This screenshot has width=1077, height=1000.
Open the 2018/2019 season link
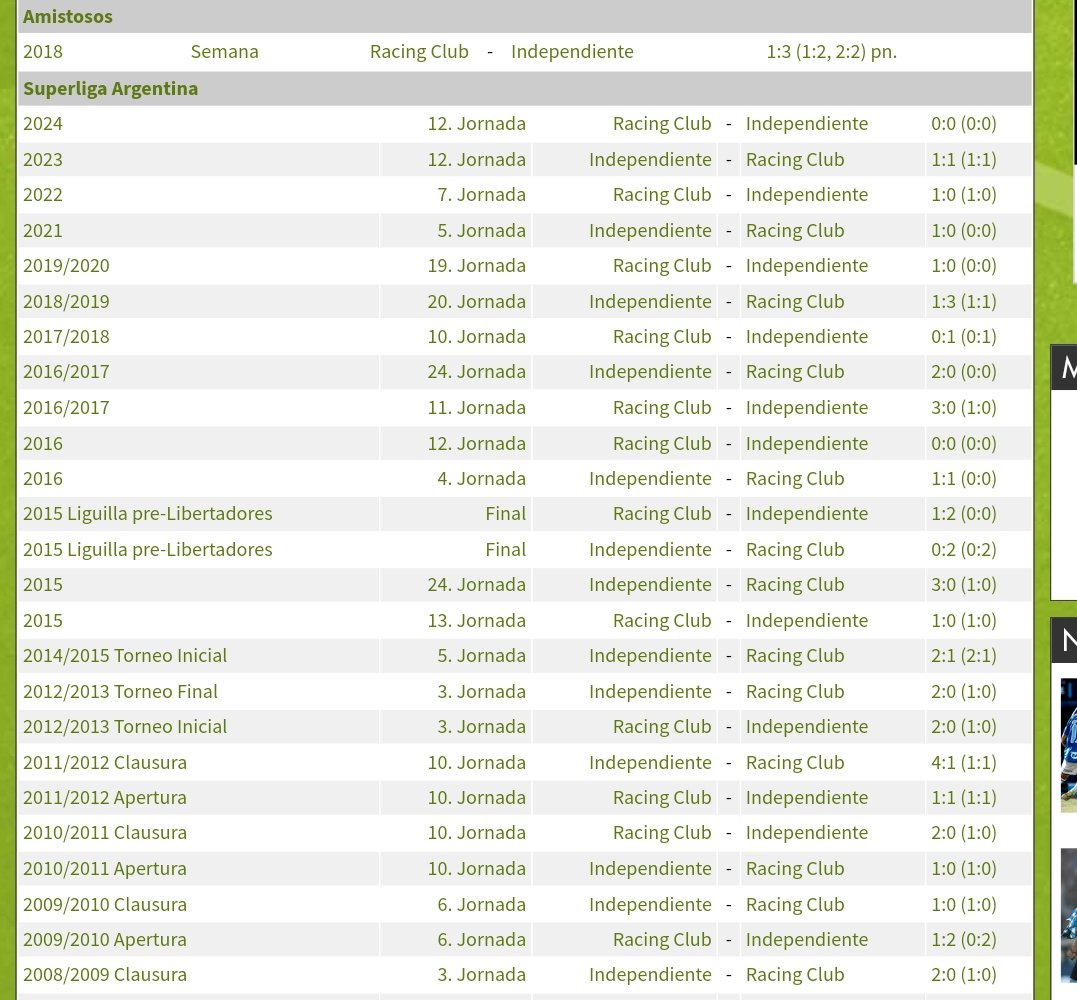pos(66,302)
